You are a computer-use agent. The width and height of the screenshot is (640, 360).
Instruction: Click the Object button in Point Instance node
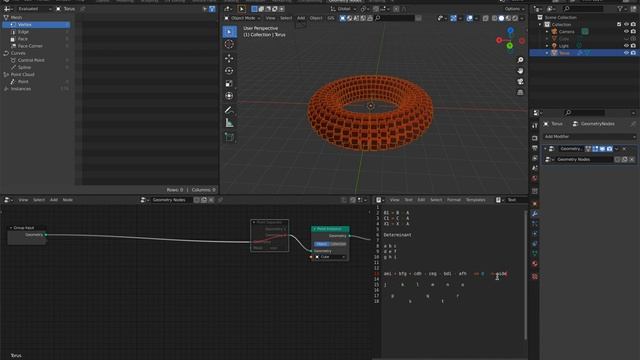(x=322, y=244)
